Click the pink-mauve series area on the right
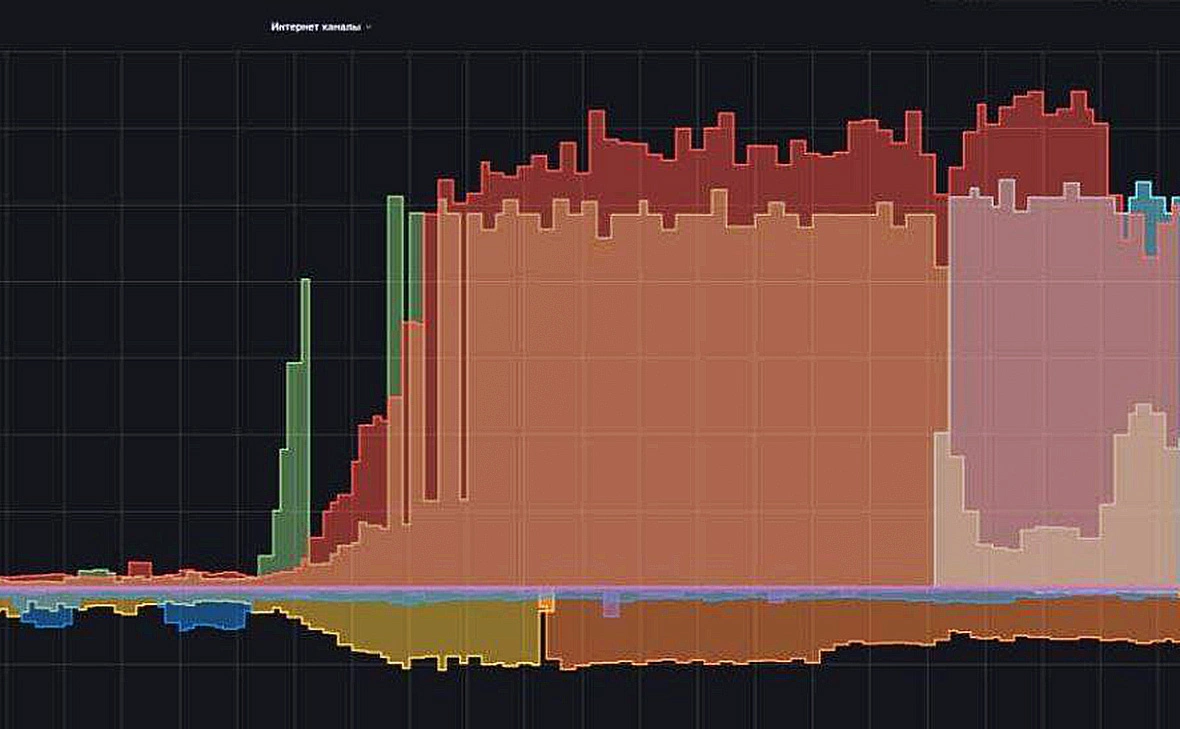The height and width of the screenshot is (729, 1180). click(x=1040, y=350)
